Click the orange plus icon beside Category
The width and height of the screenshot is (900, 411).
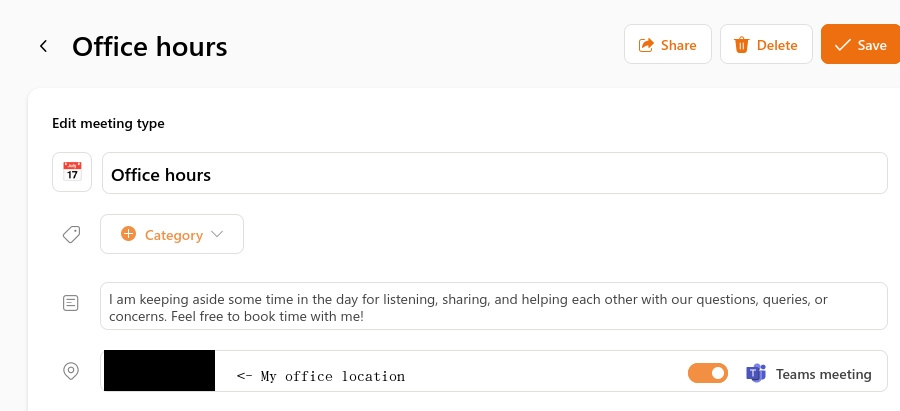(128, 234)
